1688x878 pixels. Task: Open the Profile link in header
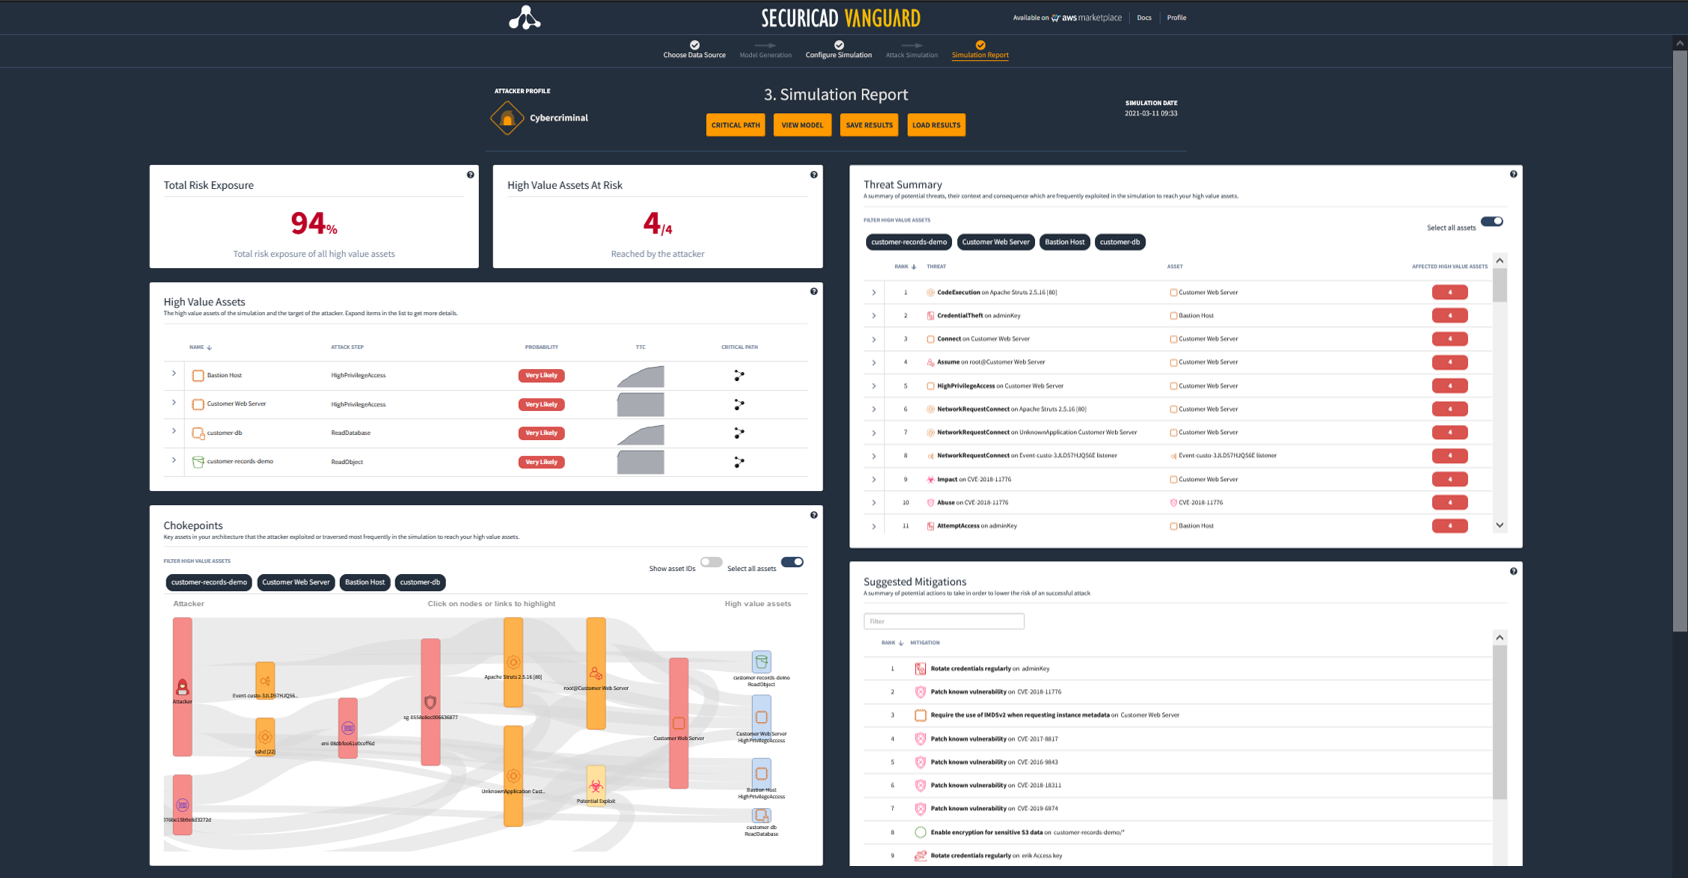pos(1176,18)
